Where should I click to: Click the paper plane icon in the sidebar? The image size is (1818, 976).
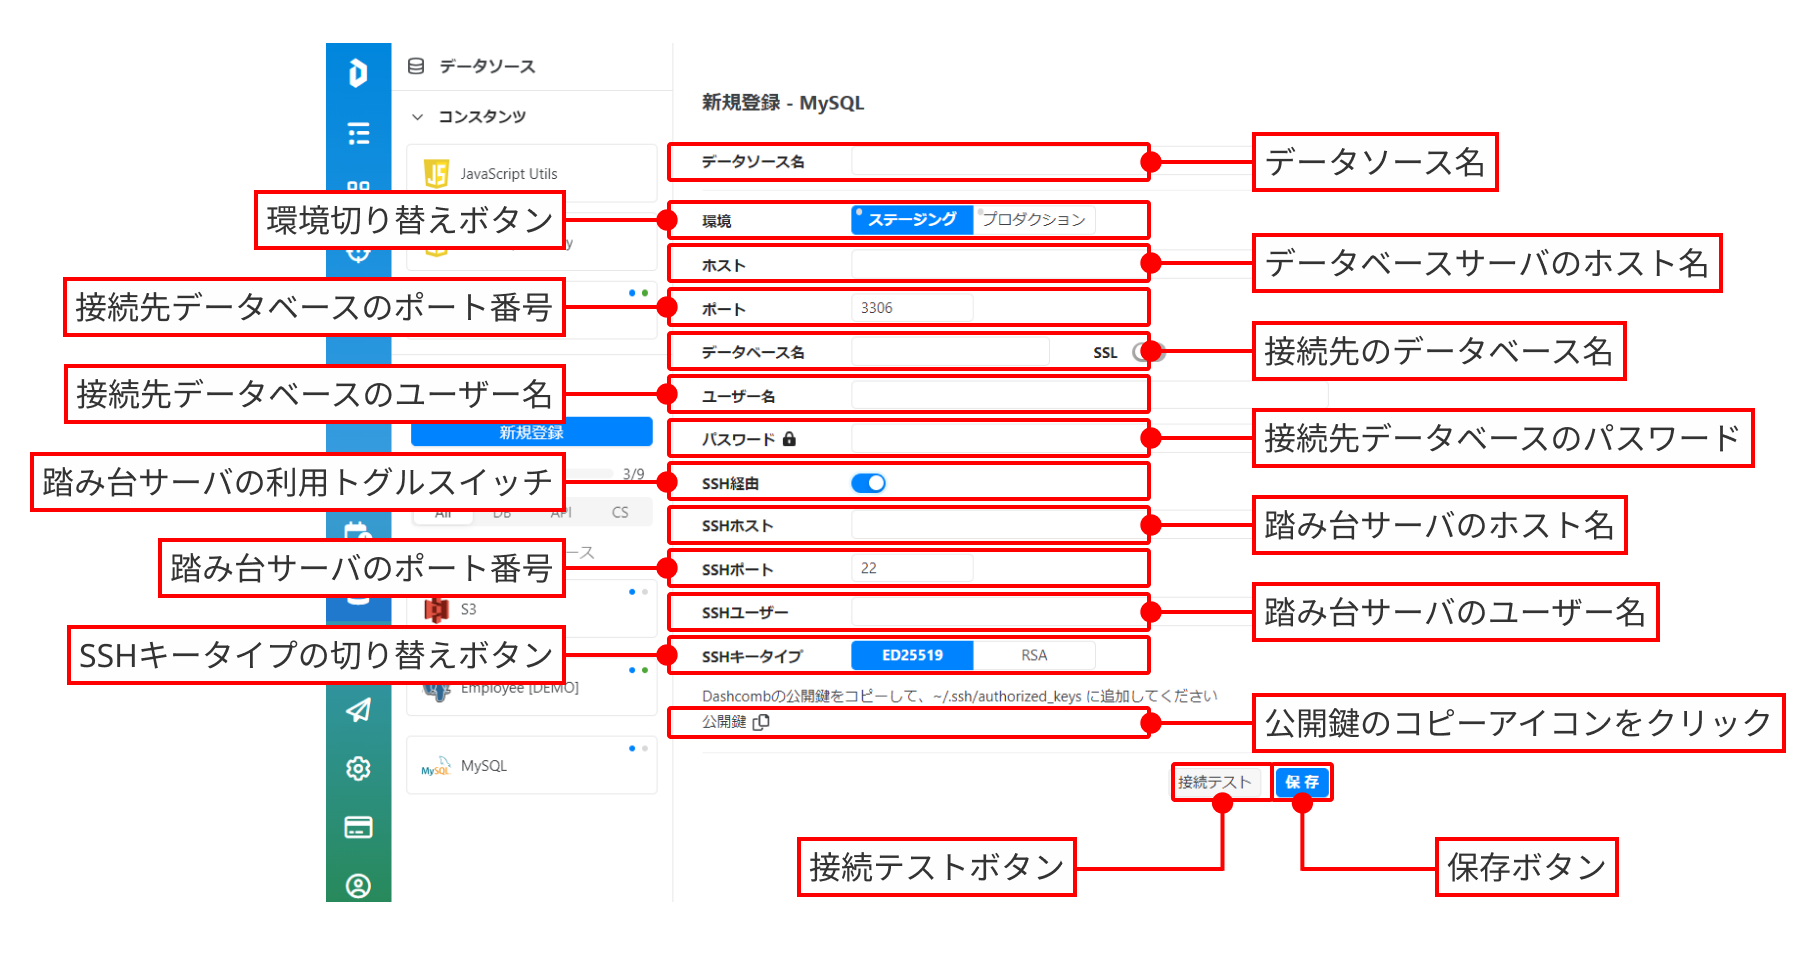[x=358, y=710]
